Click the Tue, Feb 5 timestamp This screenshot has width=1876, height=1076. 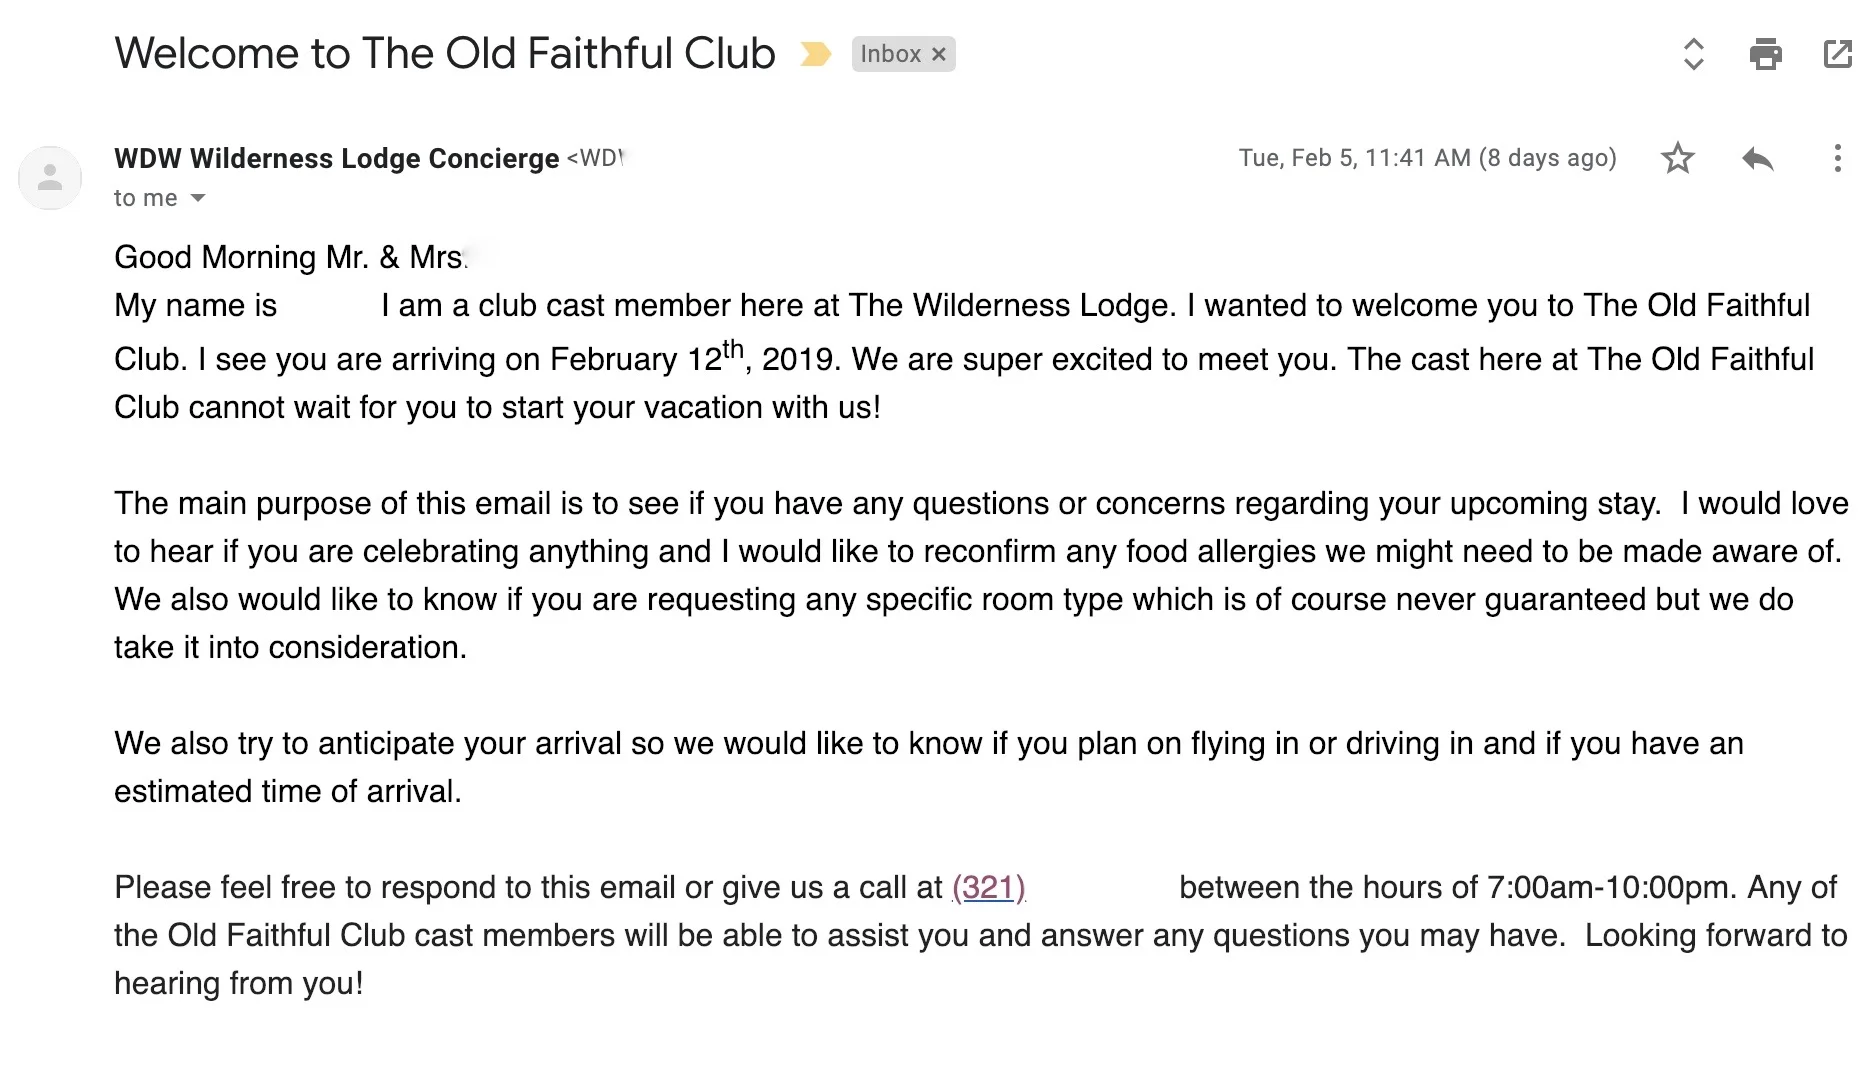click(x=1427, y=158)
